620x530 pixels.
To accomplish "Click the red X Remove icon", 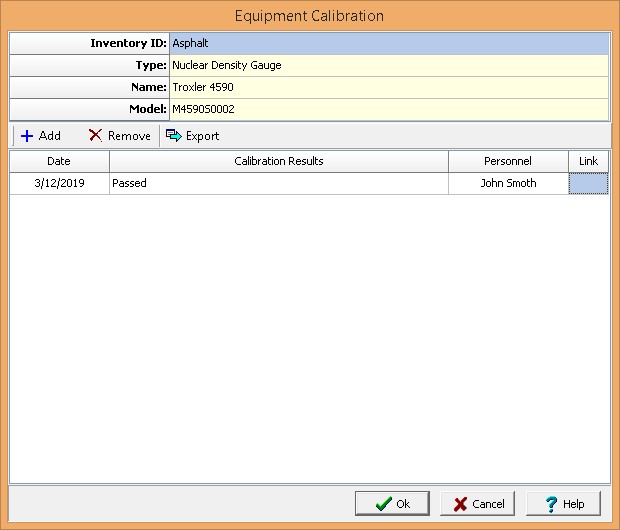I will coord(95,136).
